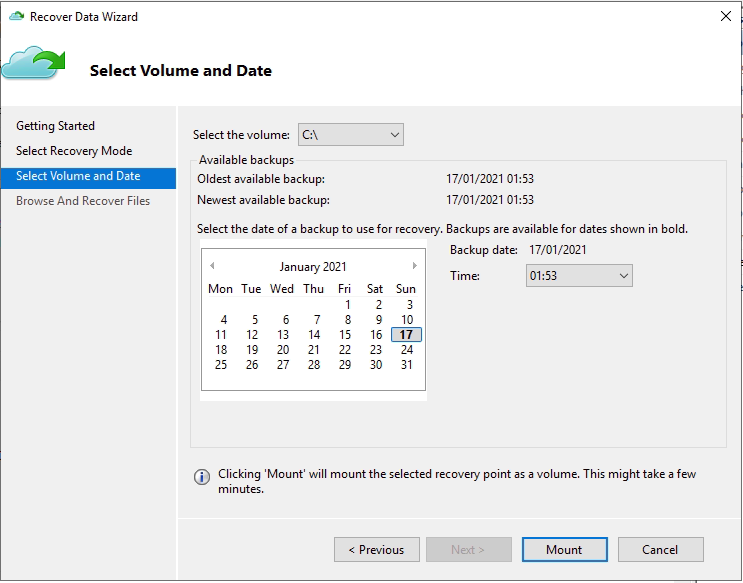Expand the Time dropdown showing 01:53
Image resolution: width=743 pixels, height=583 pixels.
coord(579,276)
